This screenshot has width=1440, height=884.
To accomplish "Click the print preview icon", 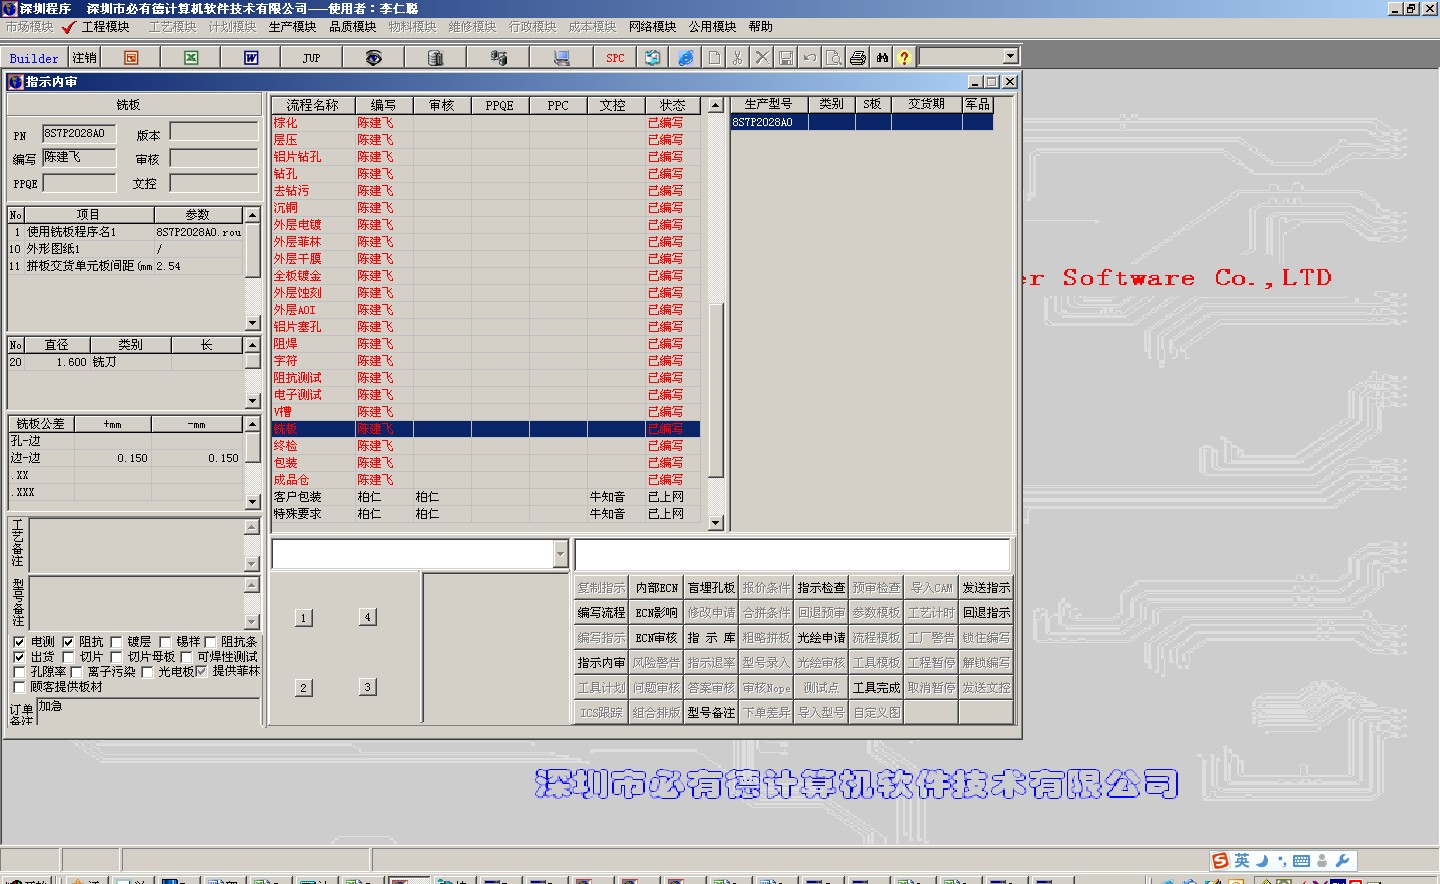I will tap(834, 58).
